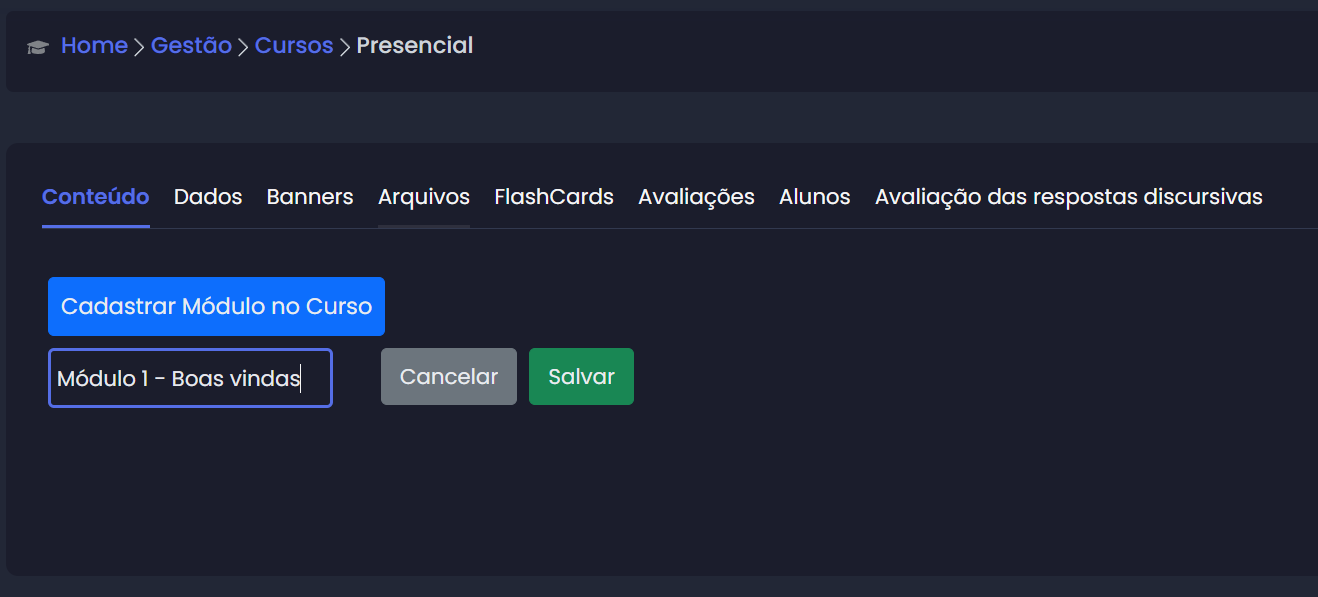
Task: Open the FlashCards tab
Action: [554, 197]
